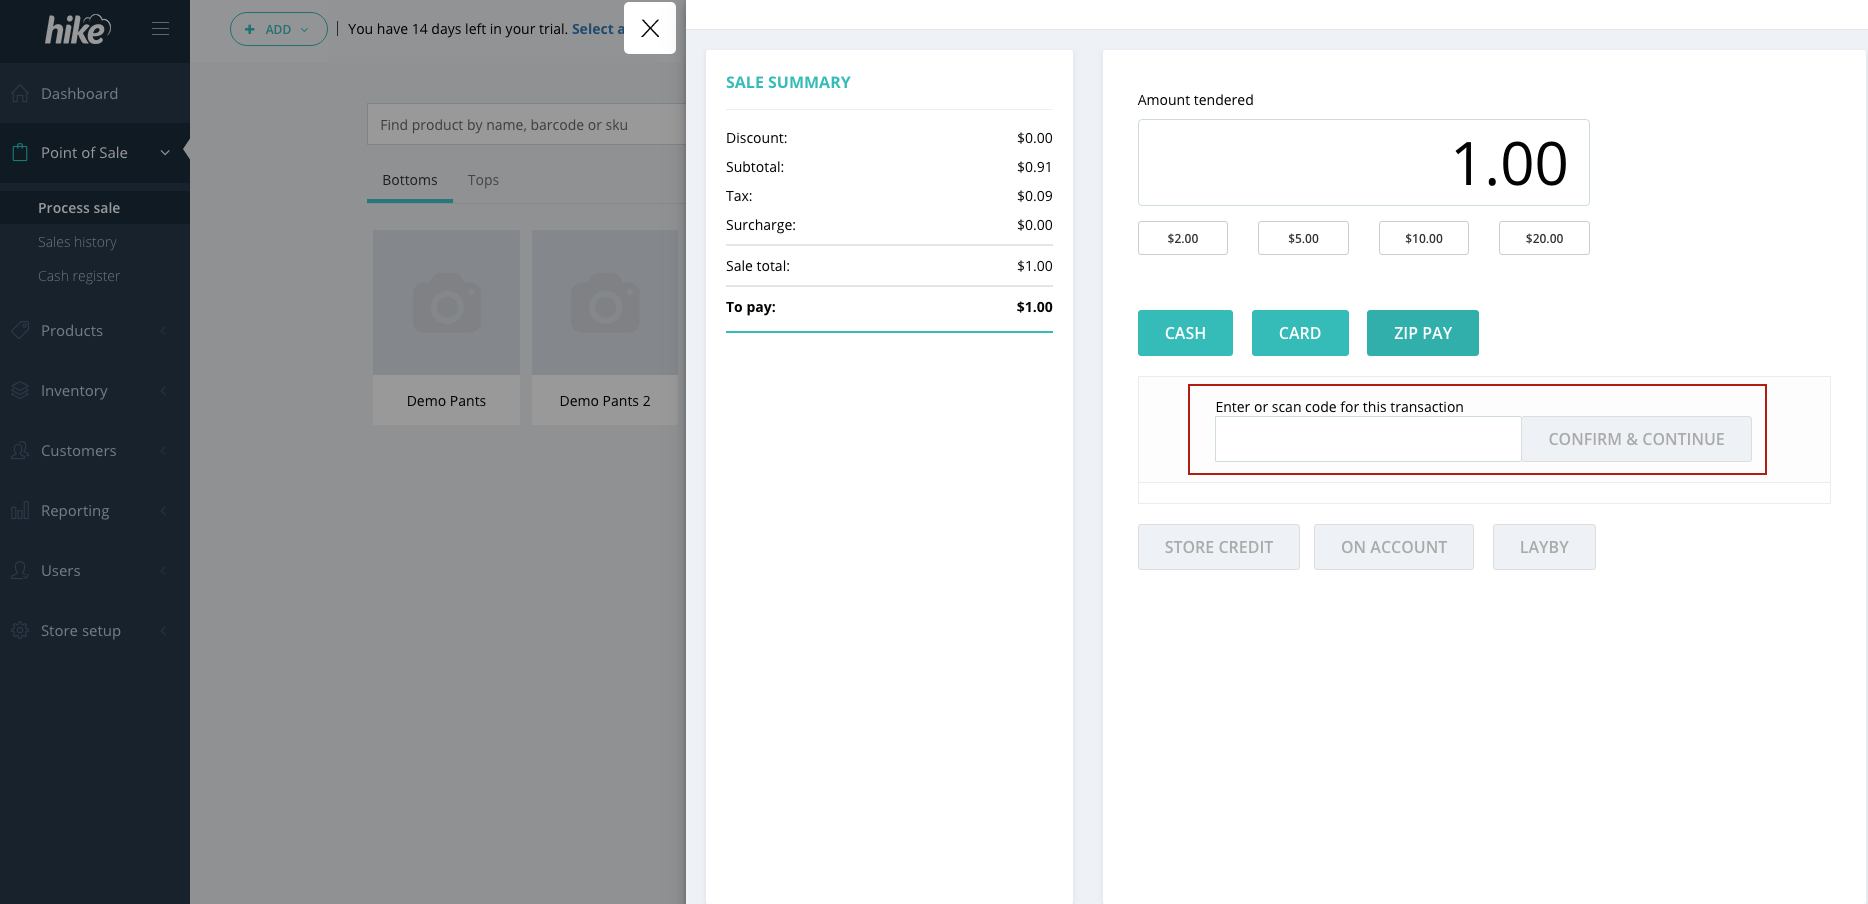Expand the Store setup menu chevron
Image resolution: width=1868 pixels, height=904 pixels.
pos(163,631)
